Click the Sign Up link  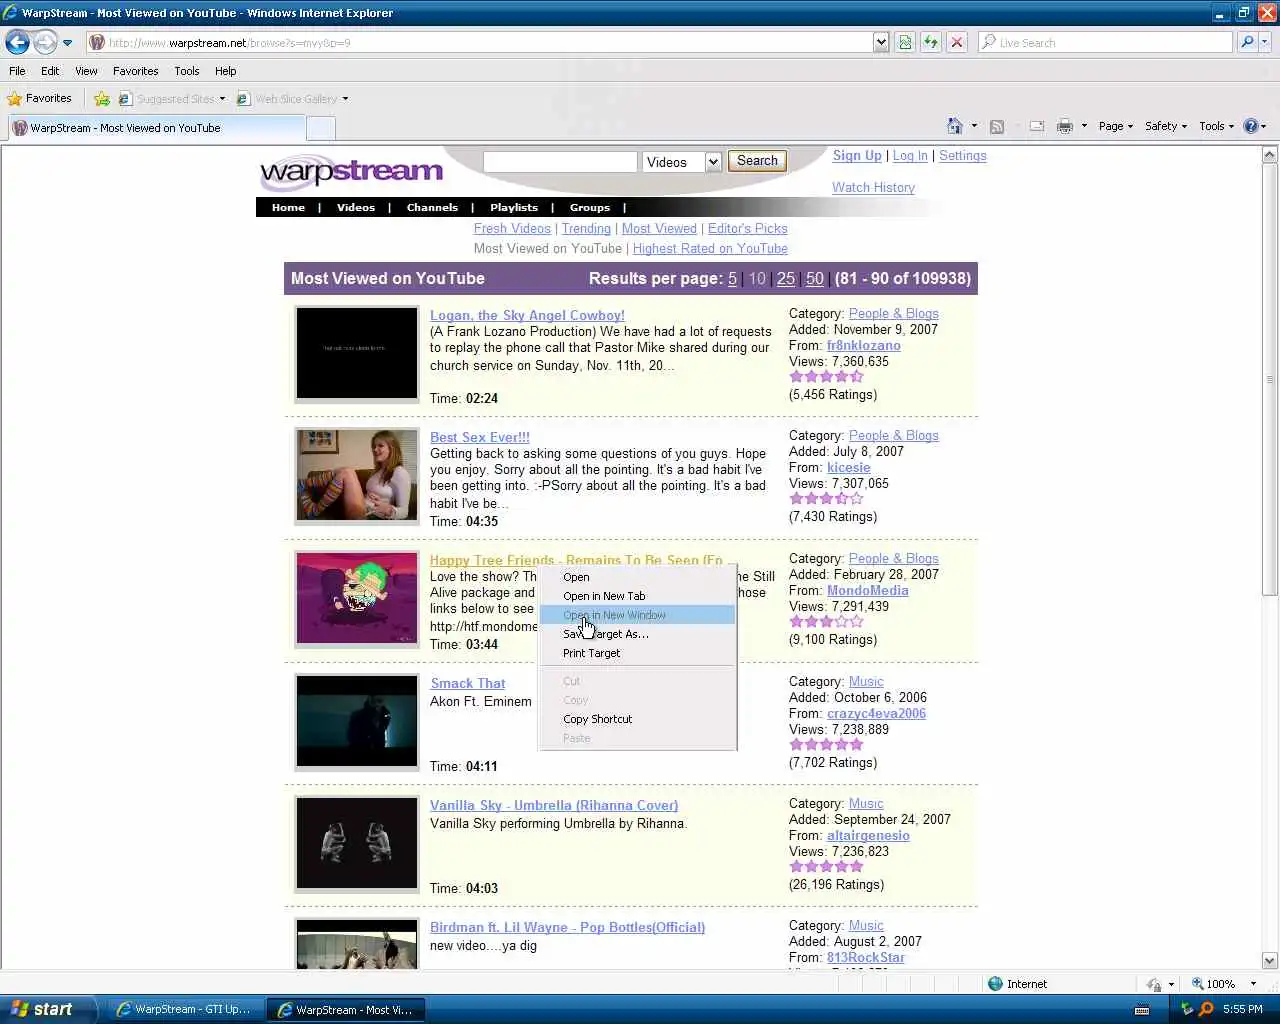coord(857,156)
